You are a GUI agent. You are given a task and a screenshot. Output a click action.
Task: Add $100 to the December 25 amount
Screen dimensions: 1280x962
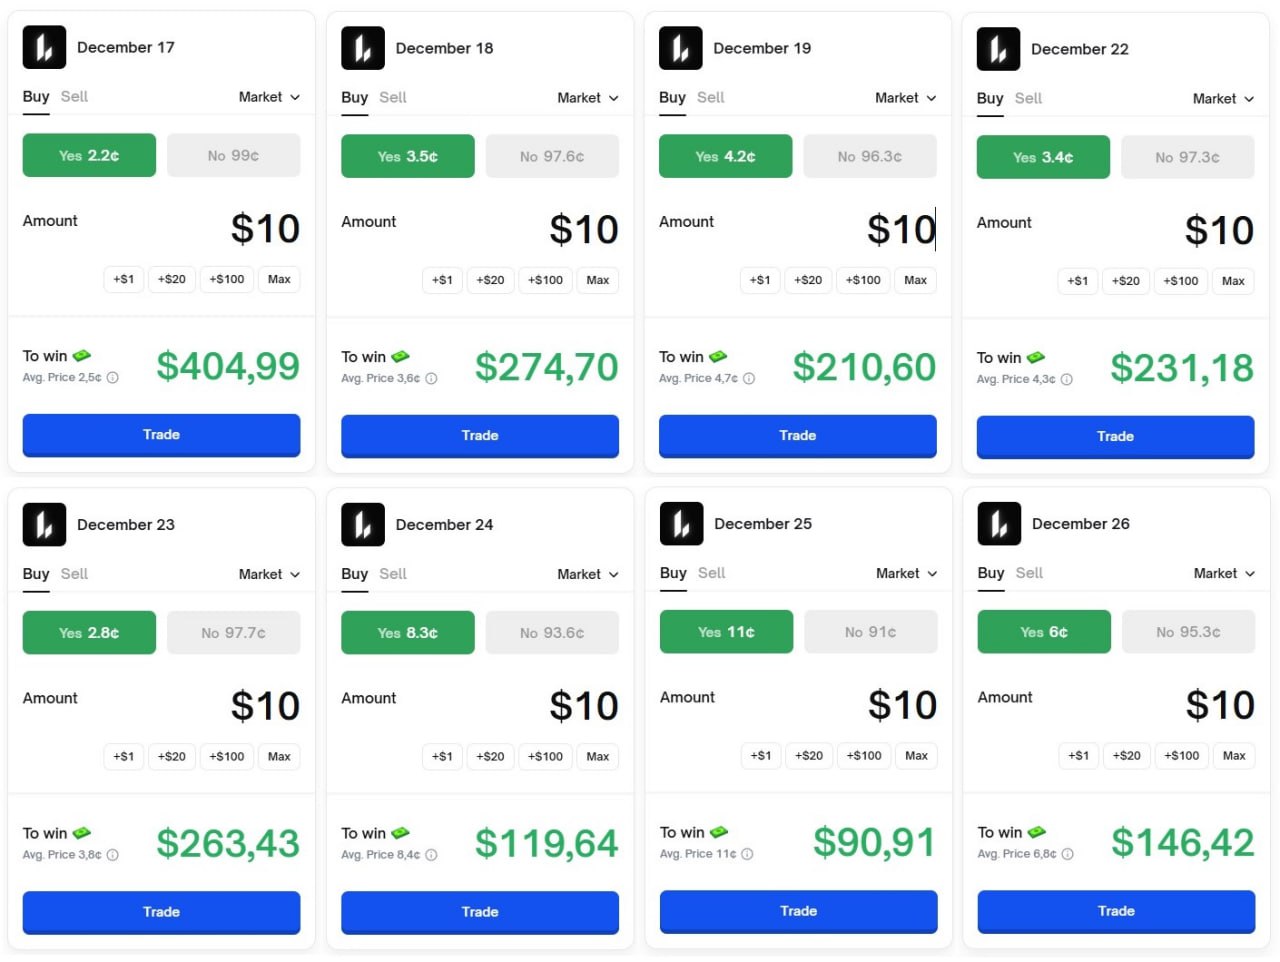coord(864,756)
